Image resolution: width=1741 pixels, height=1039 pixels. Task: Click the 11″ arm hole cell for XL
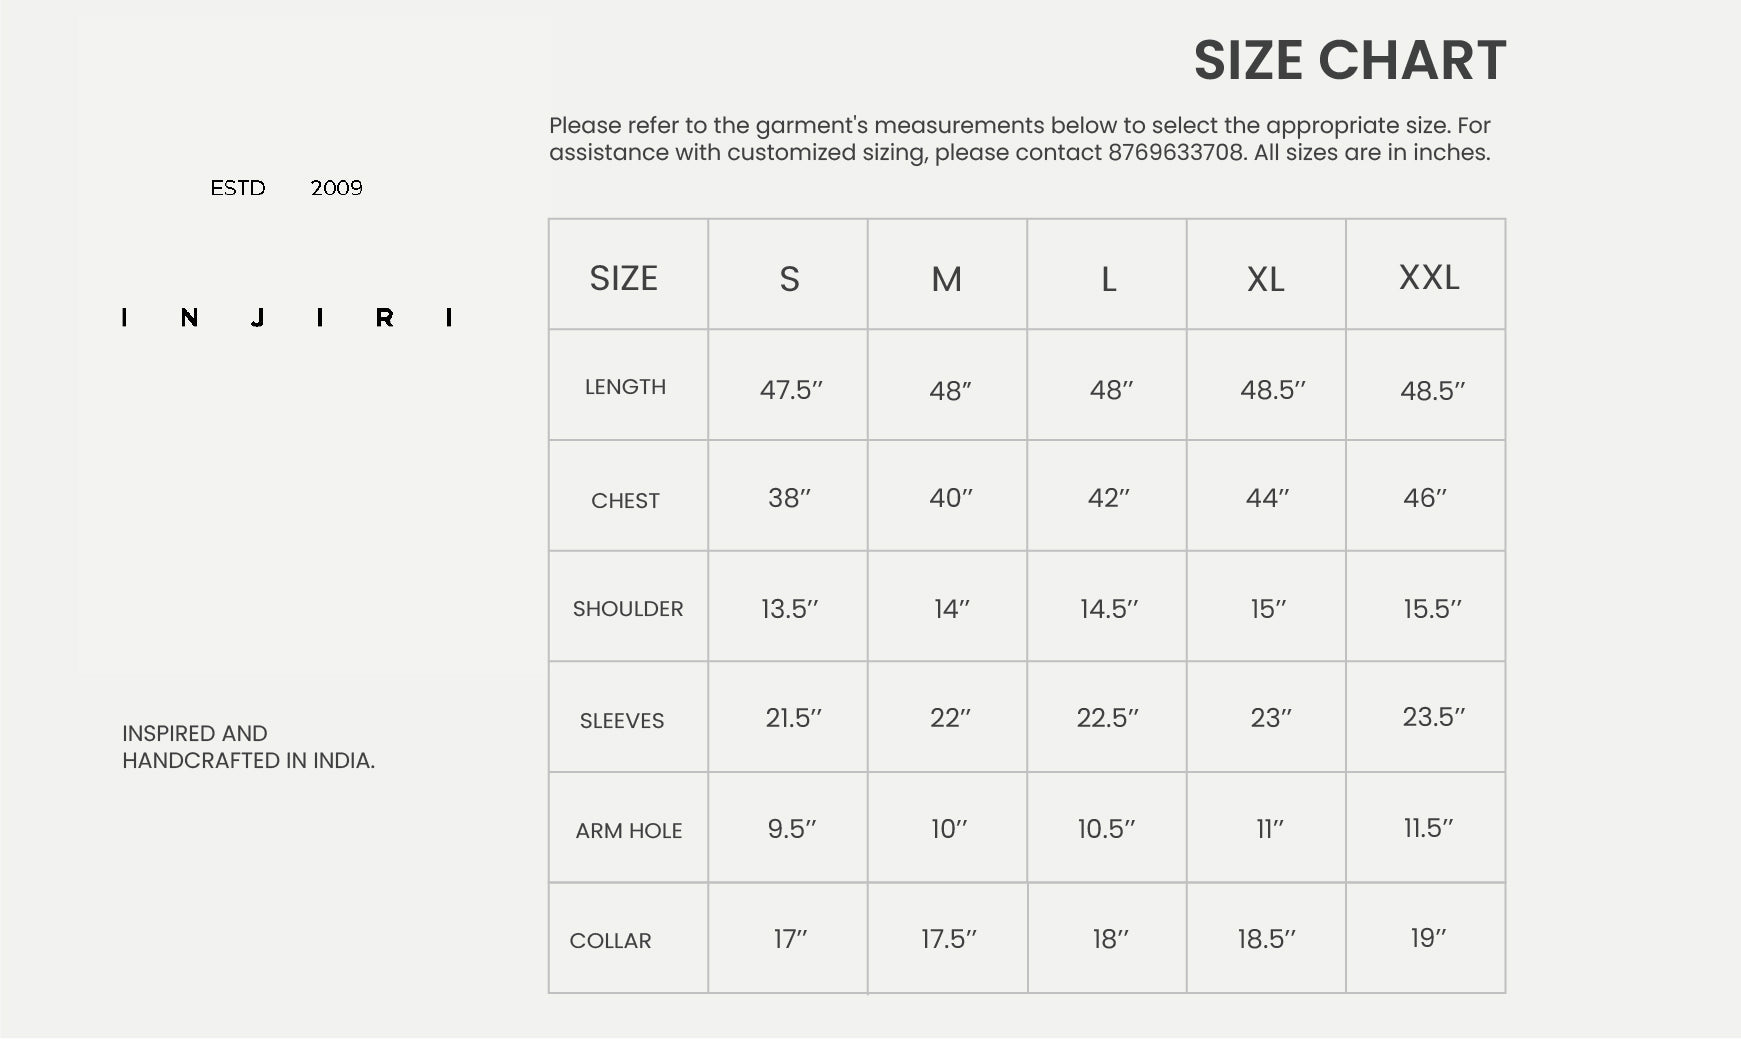1269,828
